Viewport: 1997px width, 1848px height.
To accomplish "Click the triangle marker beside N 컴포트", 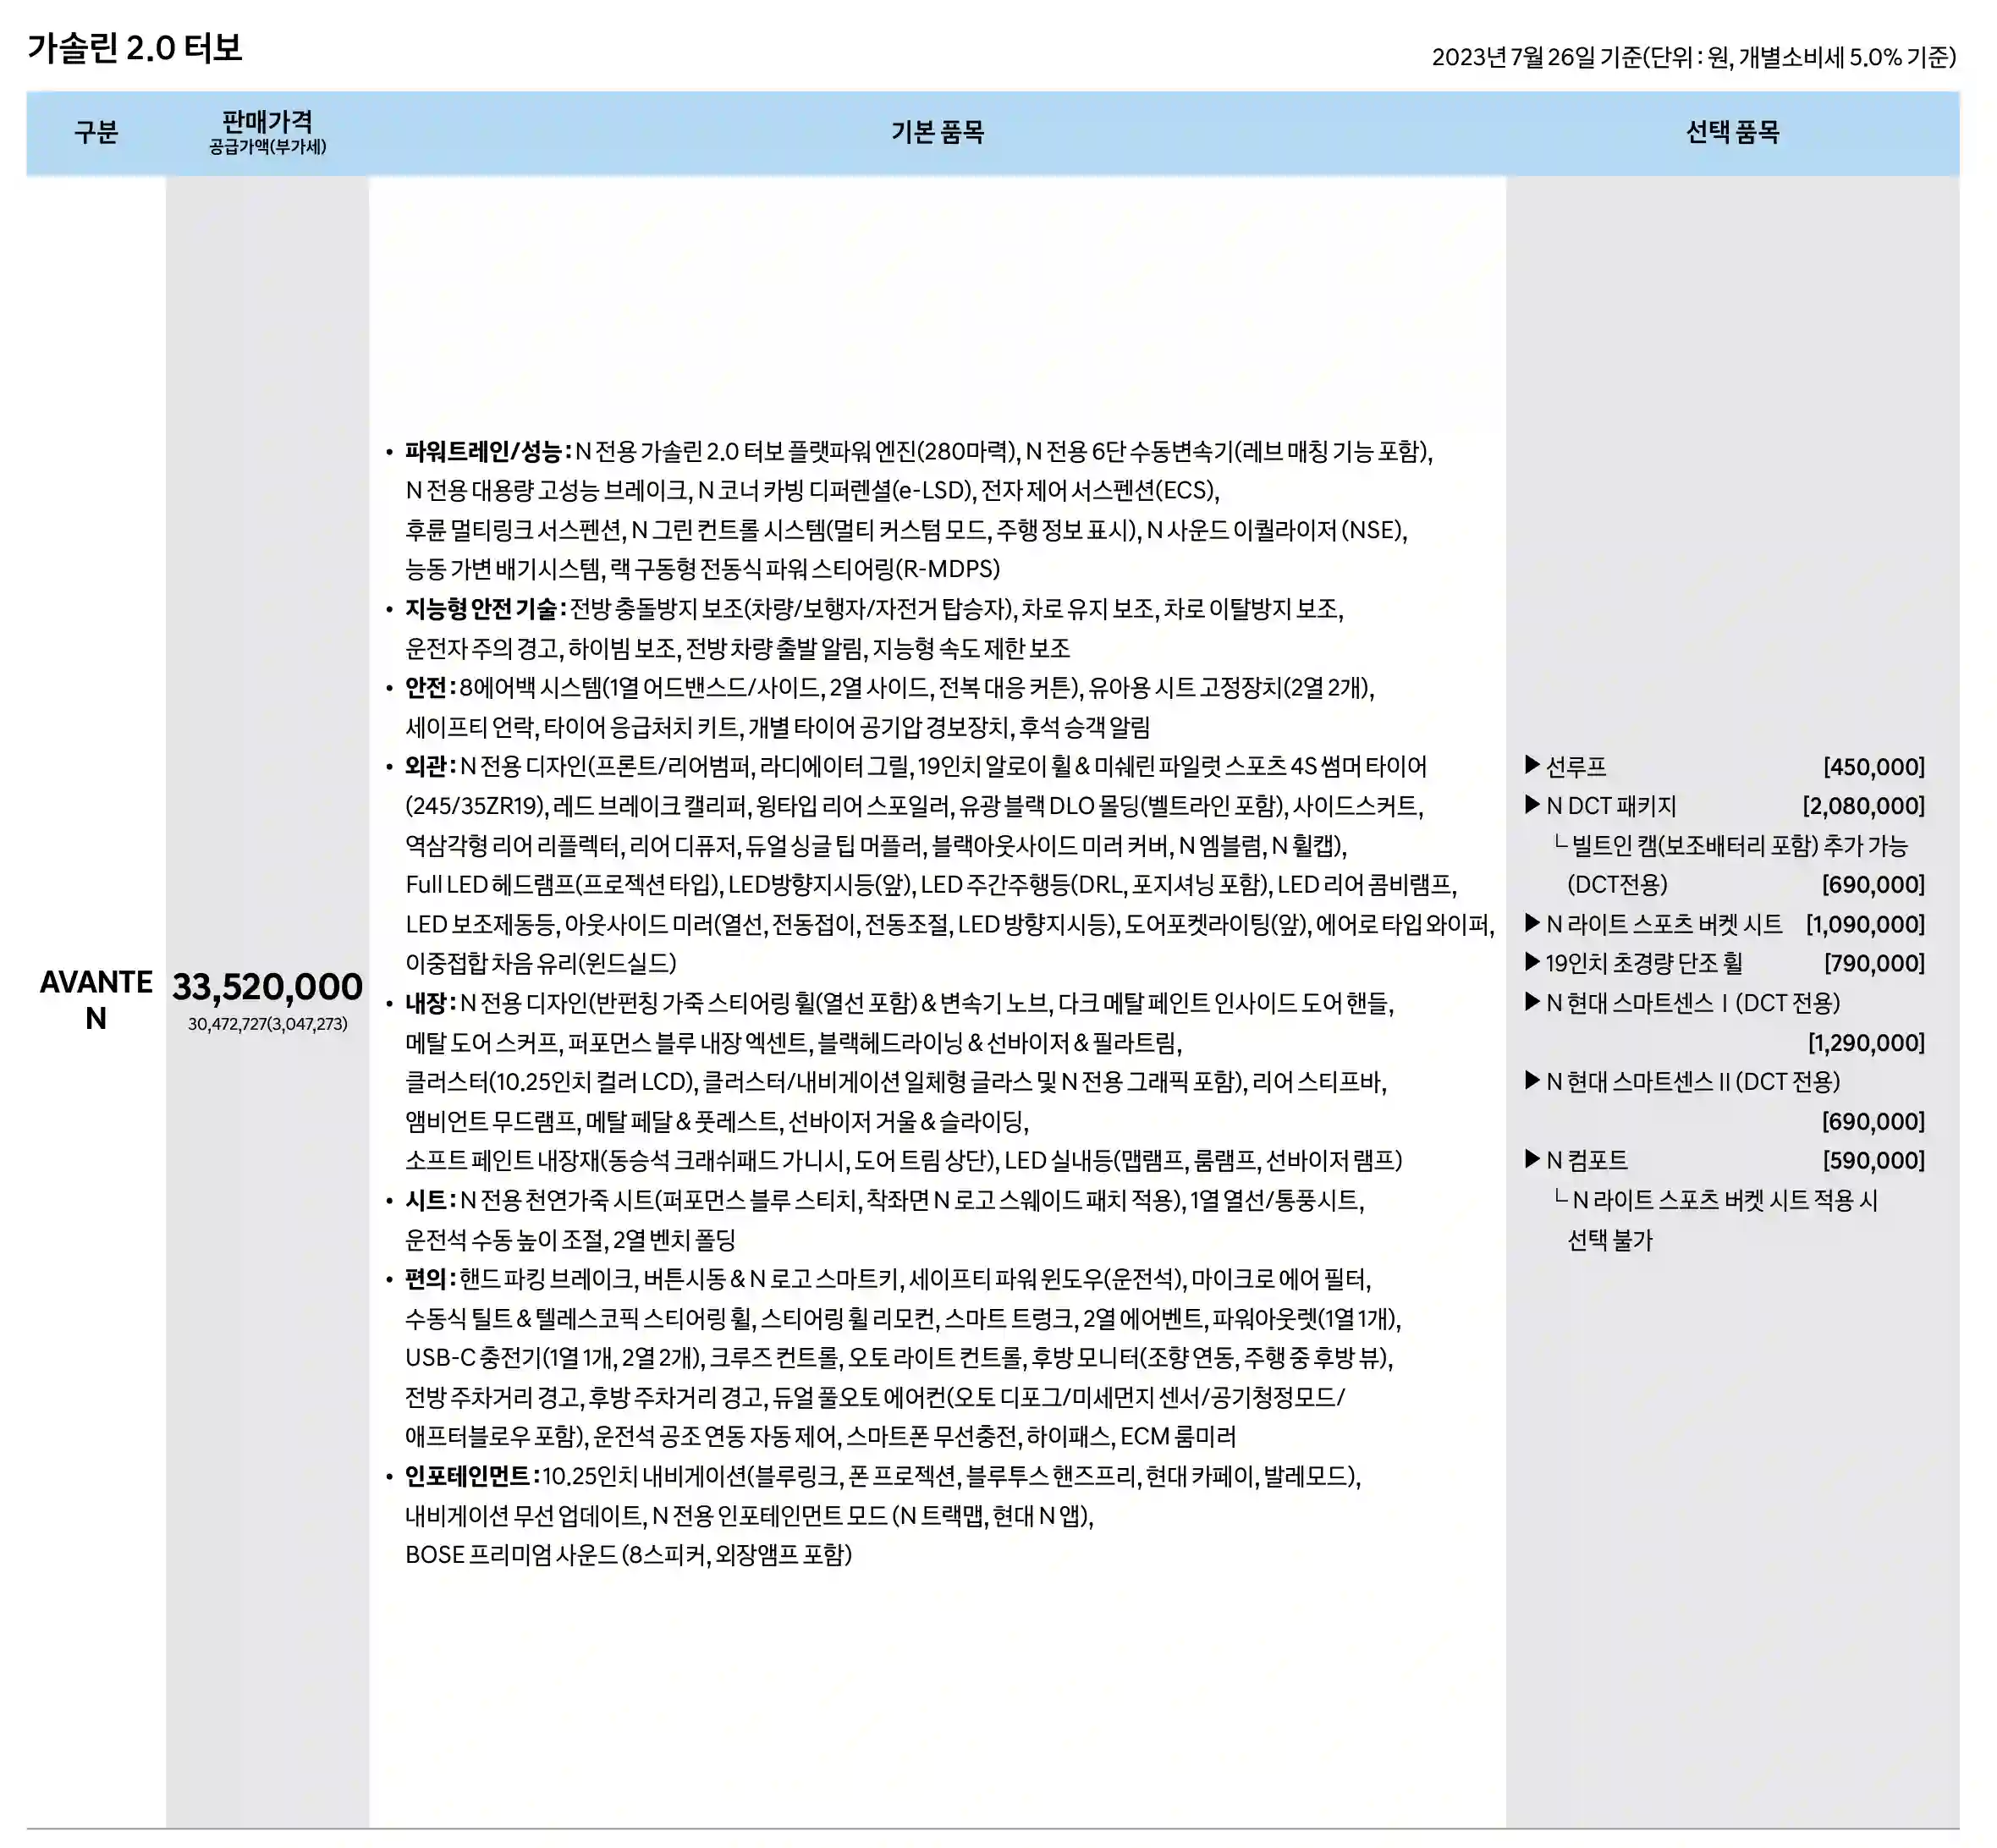I will point(1532,1160).
